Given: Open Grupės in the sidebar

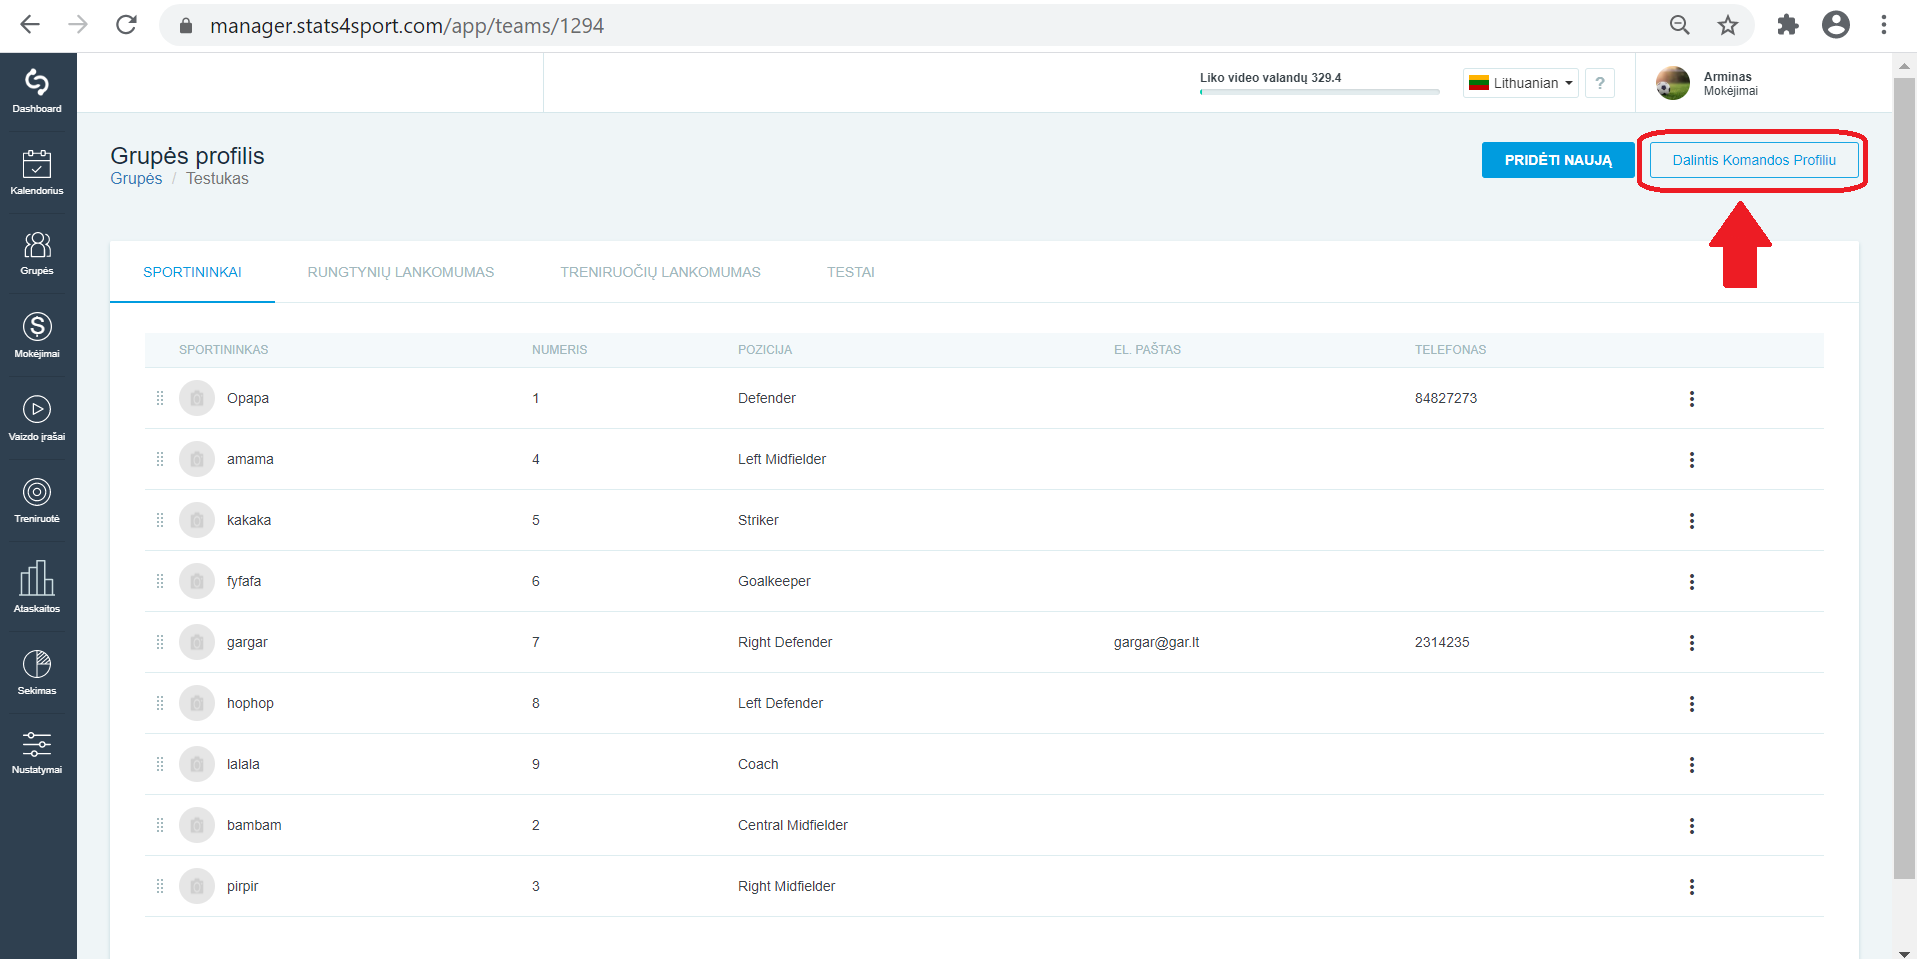Looking at the screenshot, I should pyautogui.click(x=37, y=253).
